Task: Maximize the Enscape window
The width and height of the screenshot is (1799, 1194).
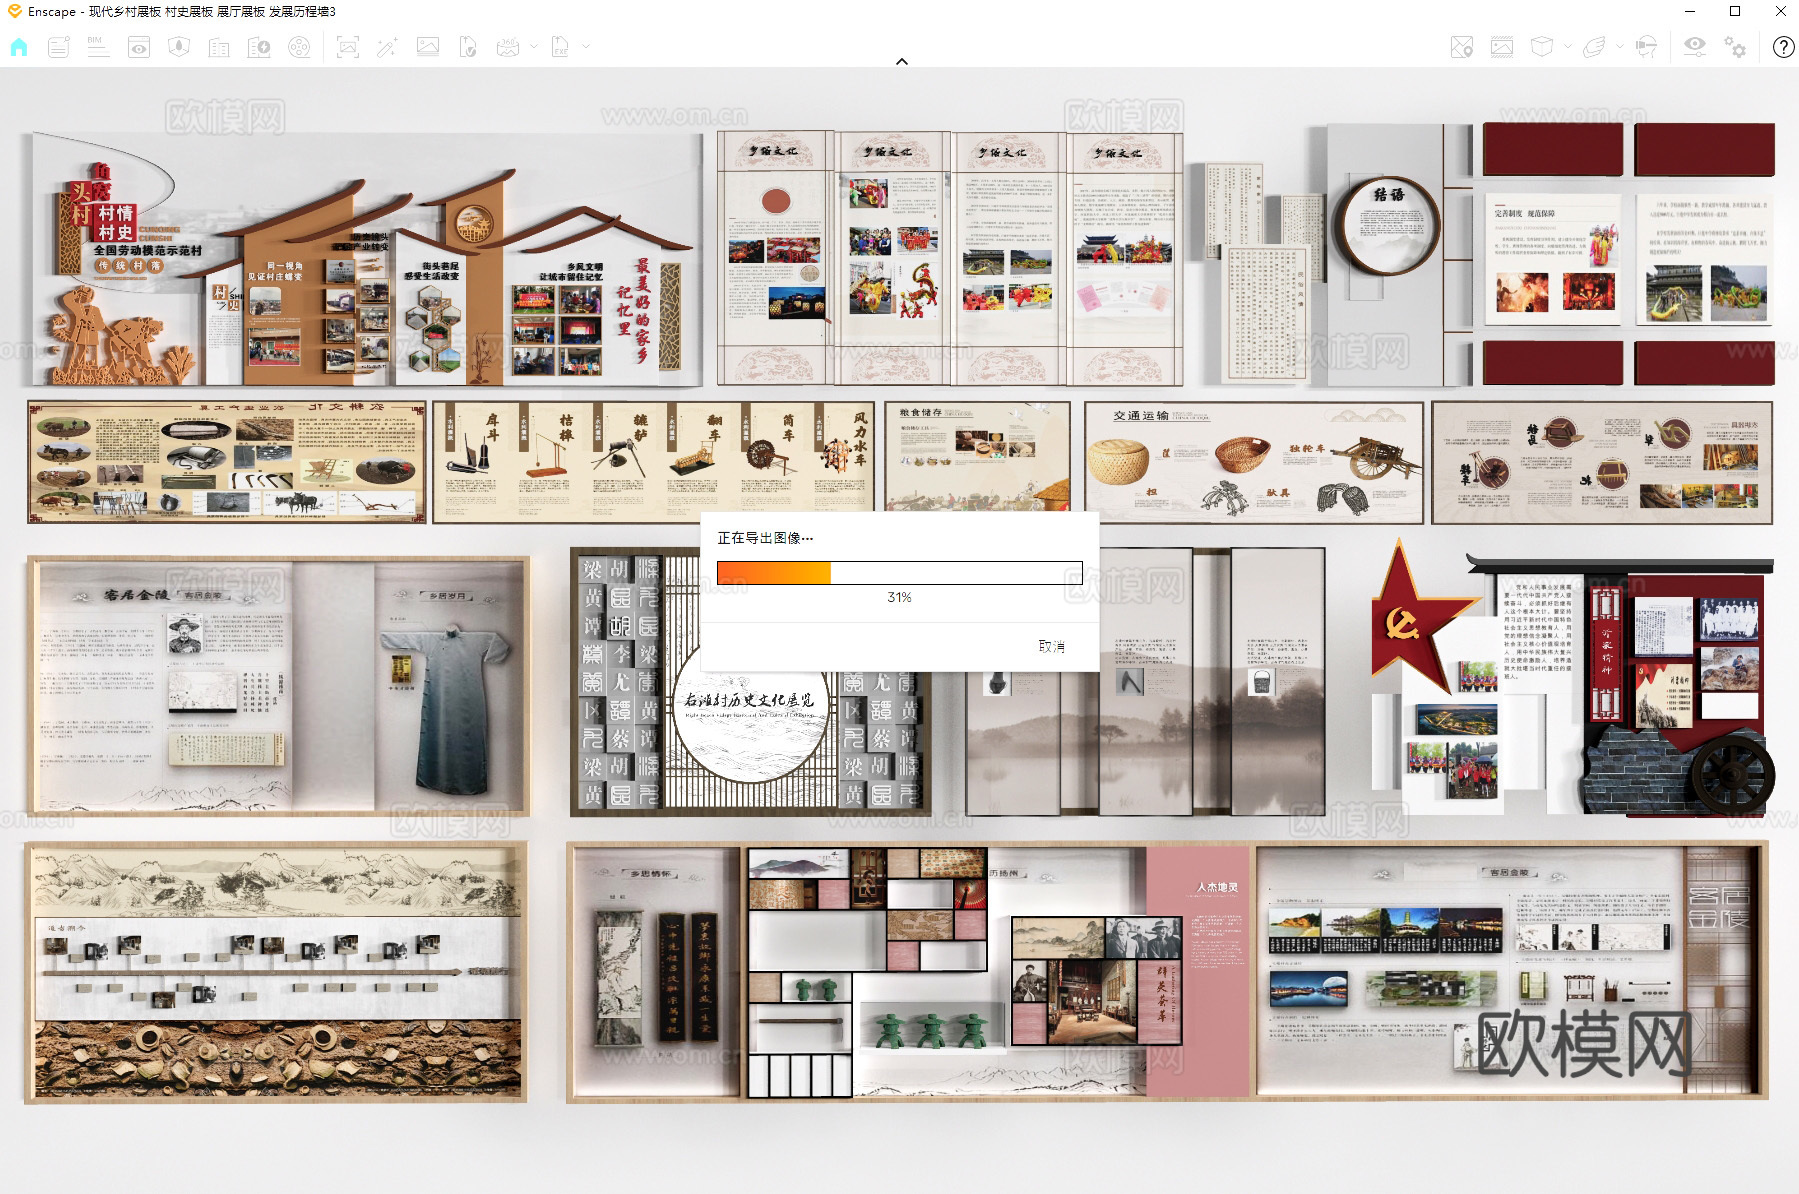Action: 1735,11
